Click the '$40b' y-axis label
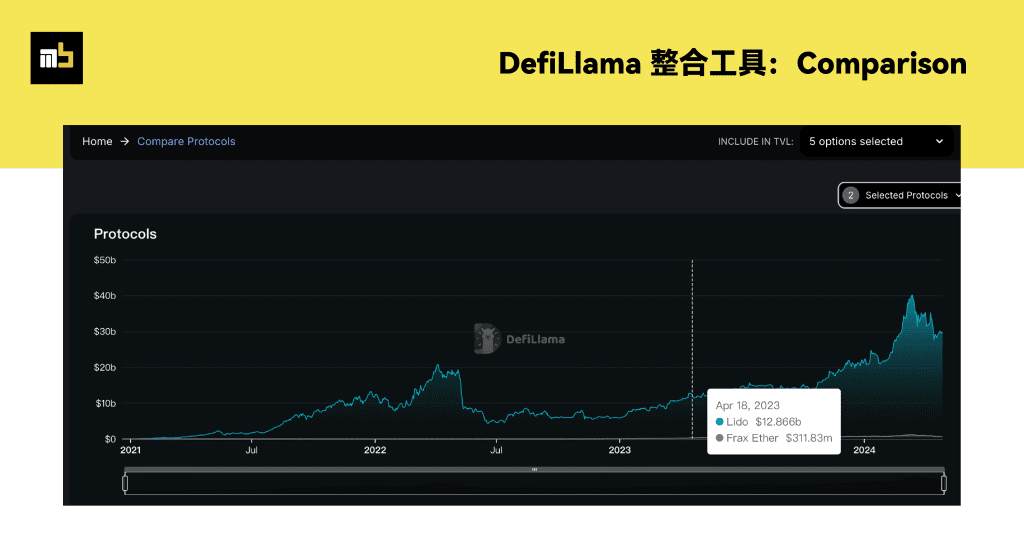The height and width of the screenshot is (538, 1024). [104, 296]
